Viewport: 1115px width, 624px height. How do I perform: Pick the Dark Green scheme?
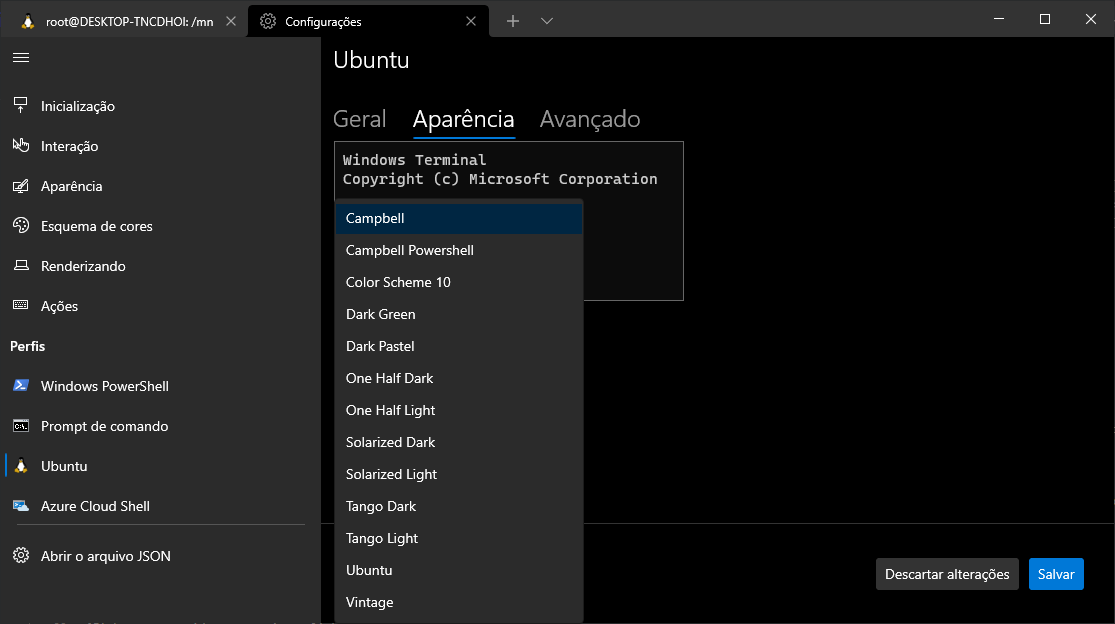[x=459, y=314]
